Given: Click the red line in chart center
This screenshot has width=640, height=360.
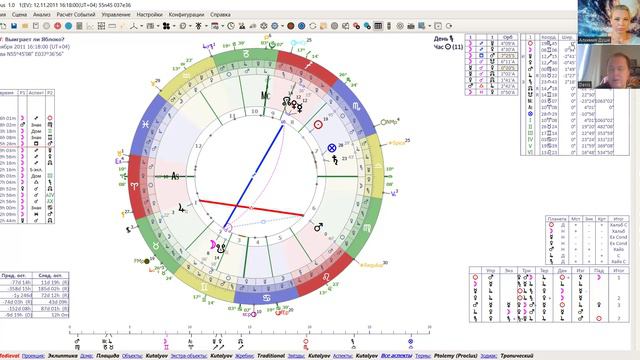Looking at the screenshot, I should [x=251, y=208].
